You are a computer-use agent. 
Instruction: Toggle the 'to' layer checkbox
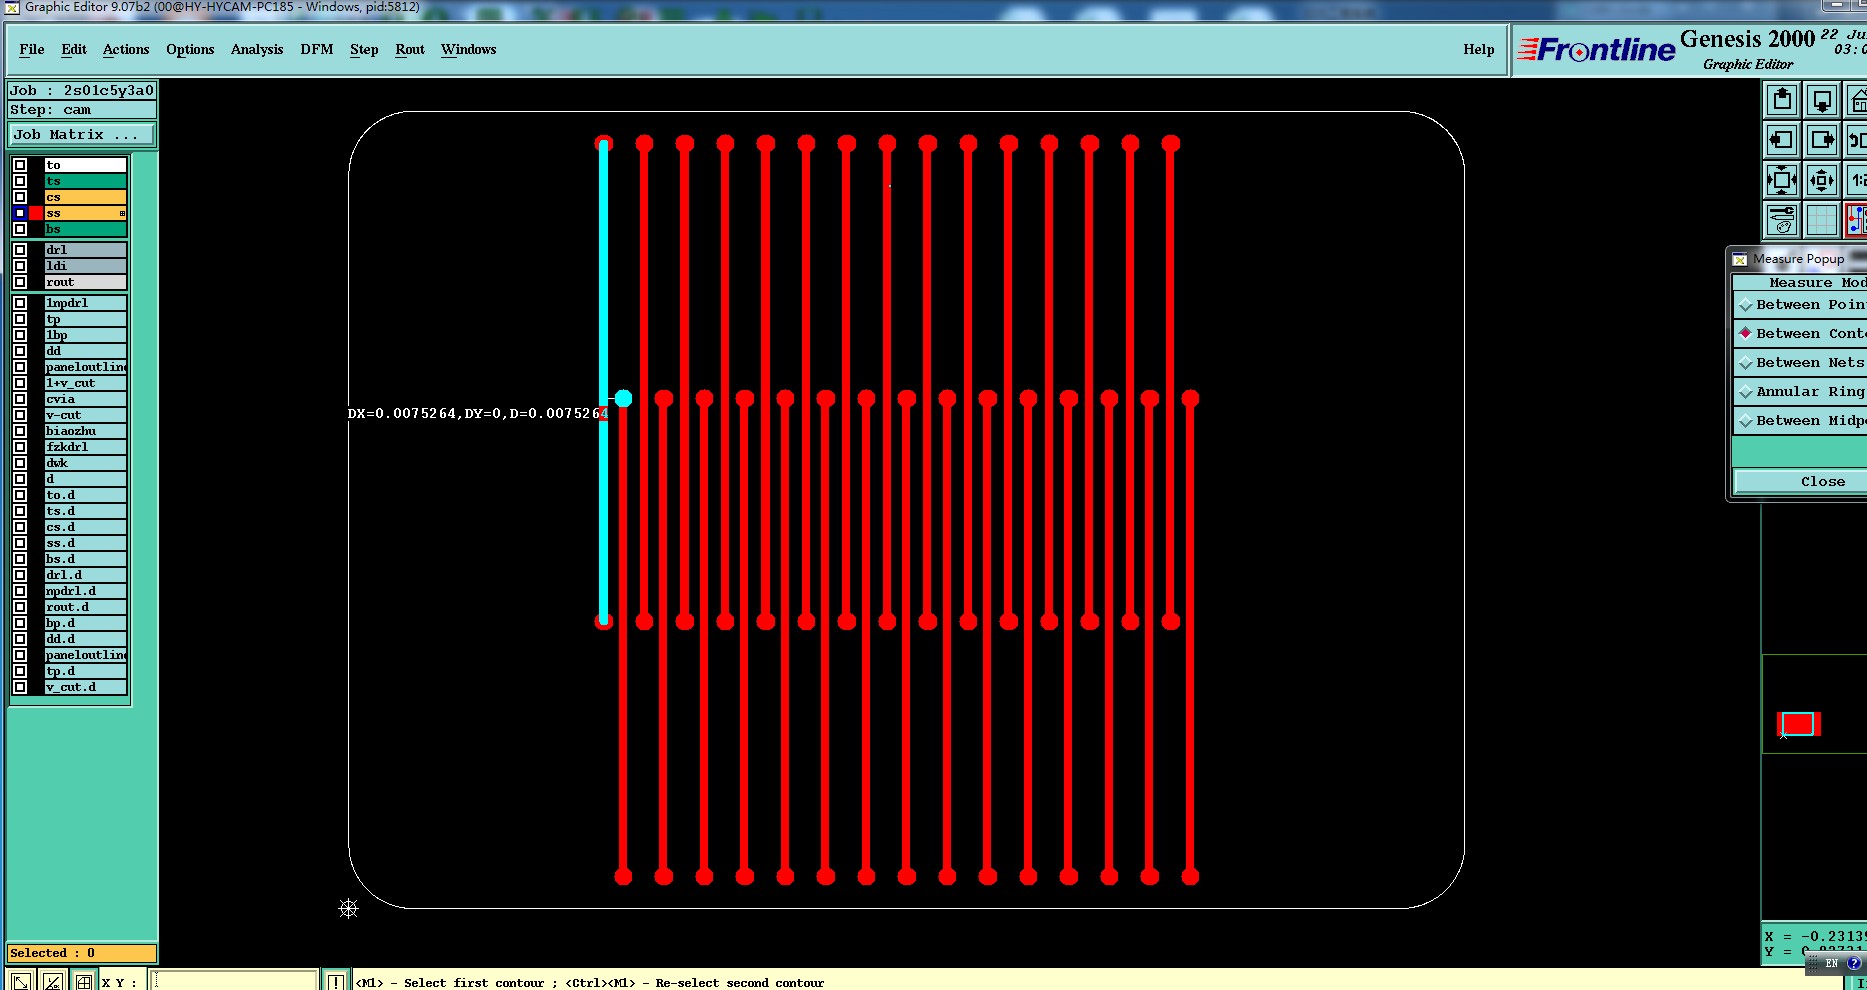(x=20, y=165)
